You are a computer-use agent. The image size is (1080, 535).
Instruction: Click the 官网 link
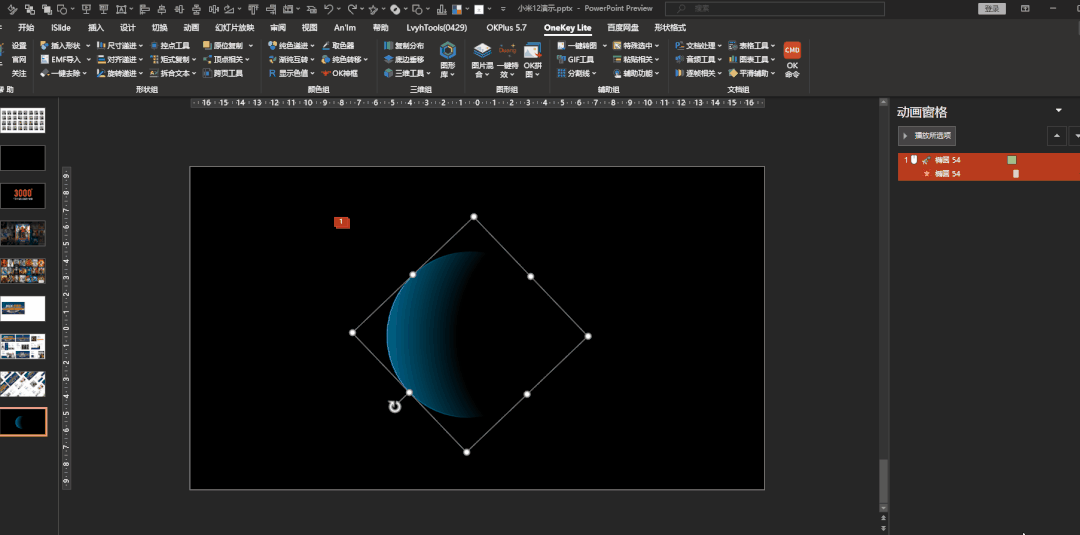point(19,59)
